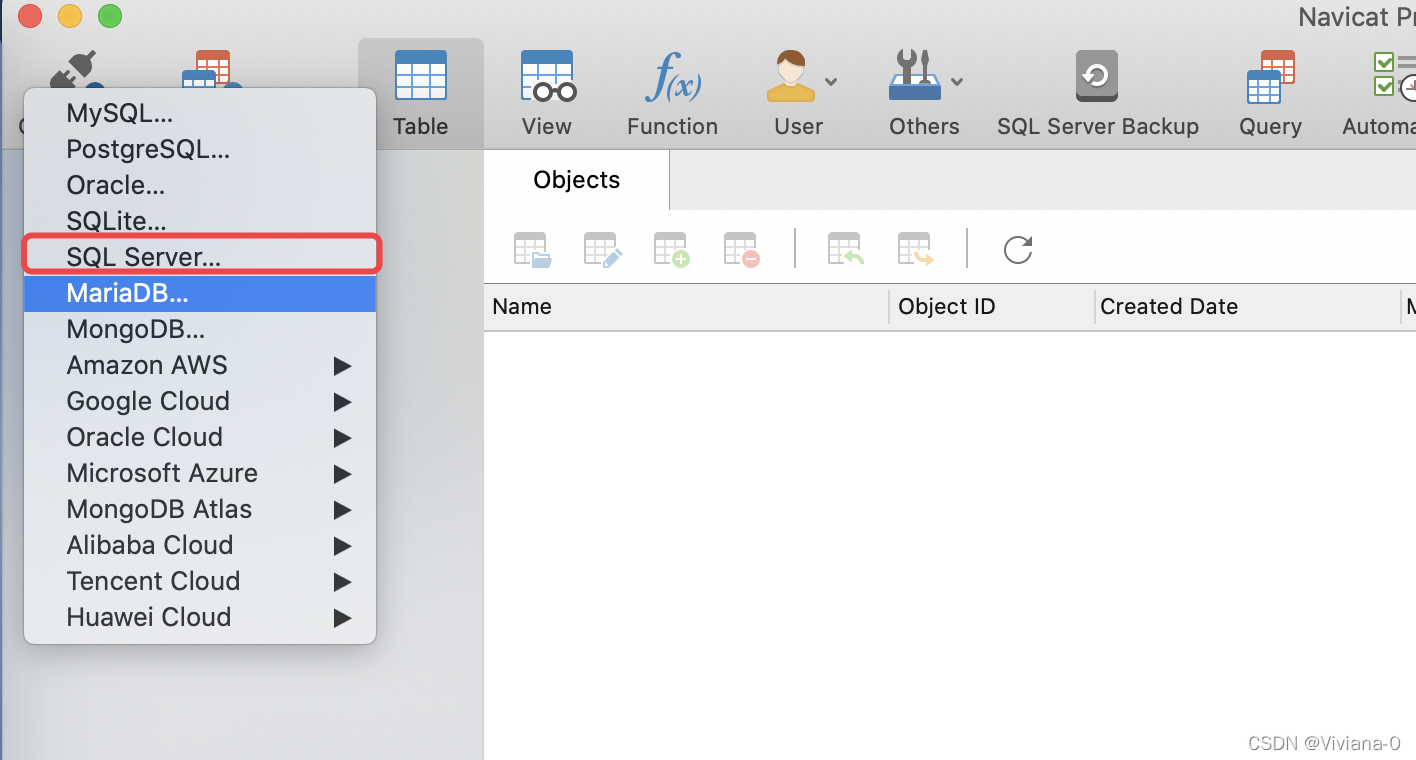This screenshot has width=1416, height=760.
Task: Click the Design Table pencil icon
Action: (x=602, y=249)
